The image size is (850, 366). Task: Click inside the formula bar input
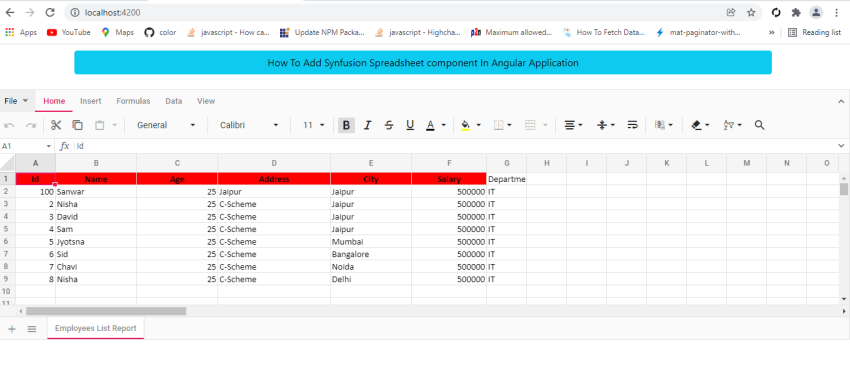[454, 146]
